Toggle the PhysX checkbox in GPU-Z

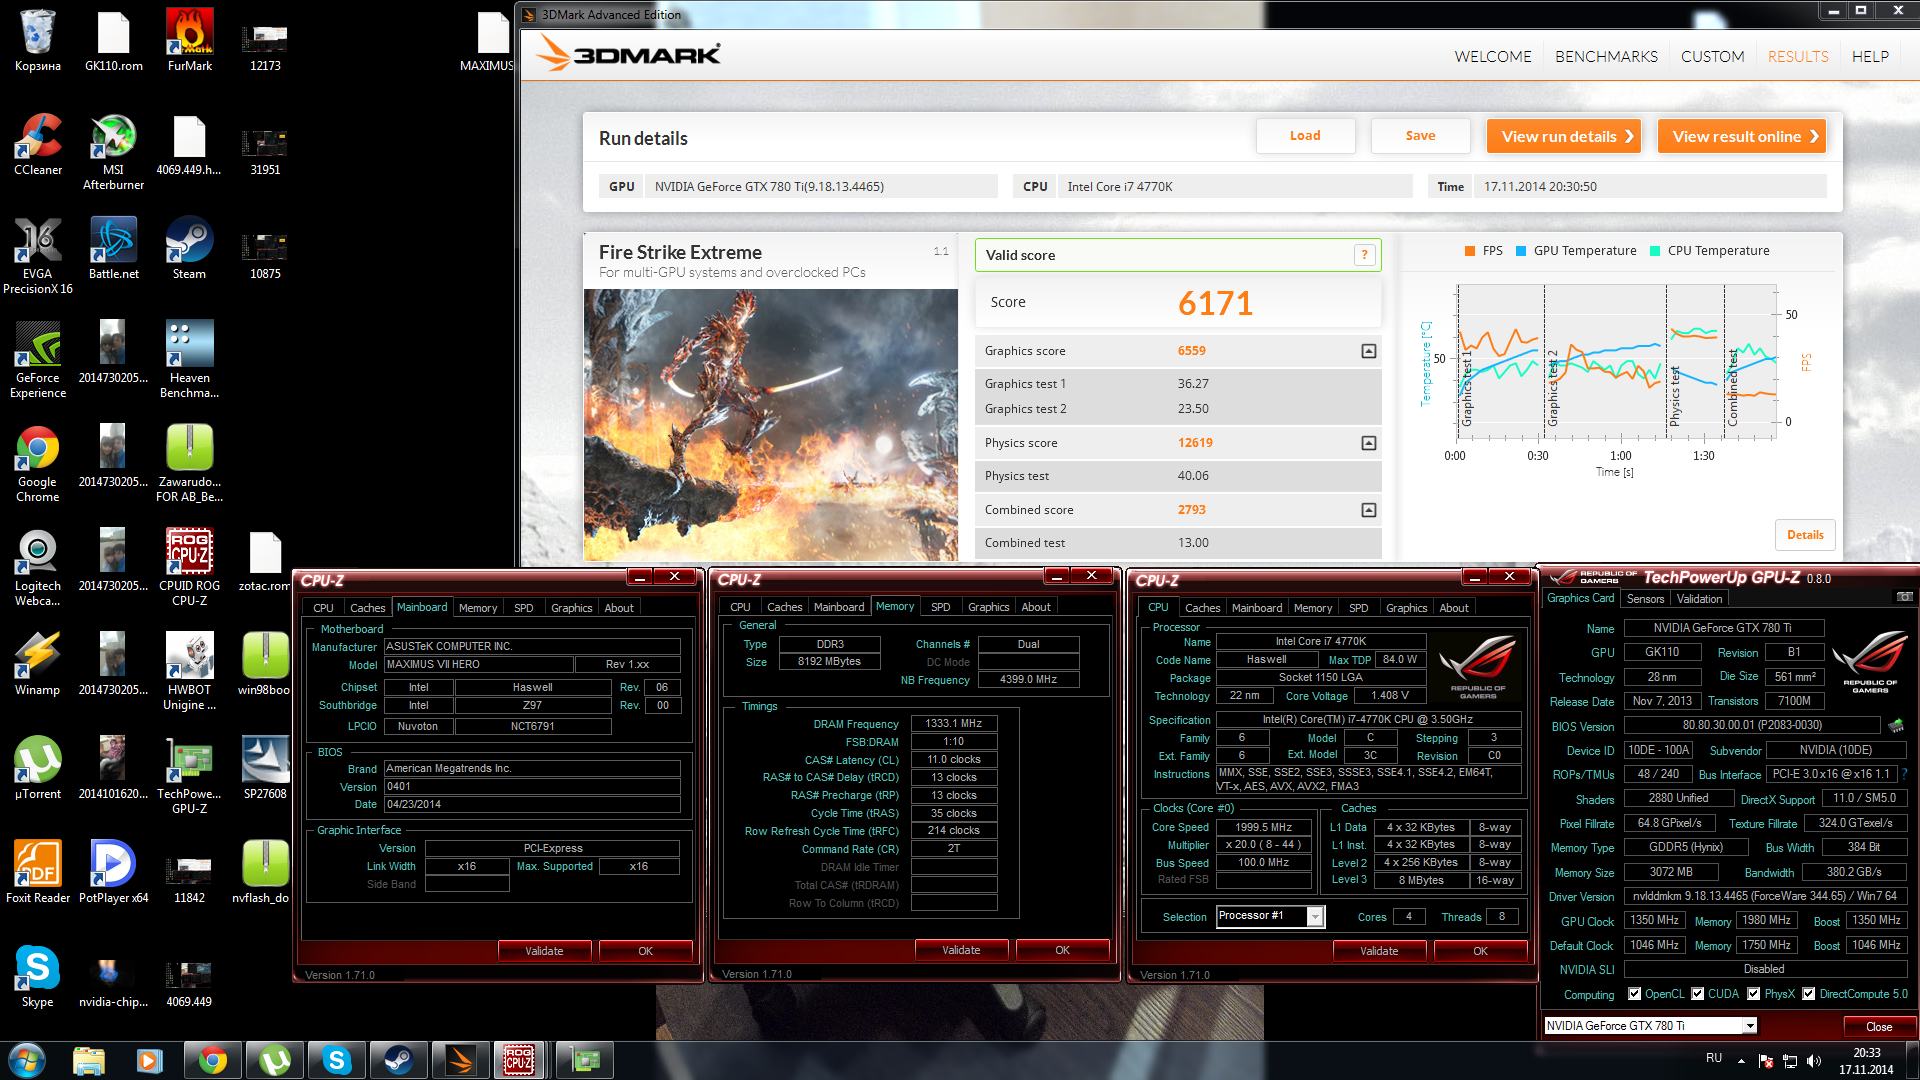point(1753,994)
